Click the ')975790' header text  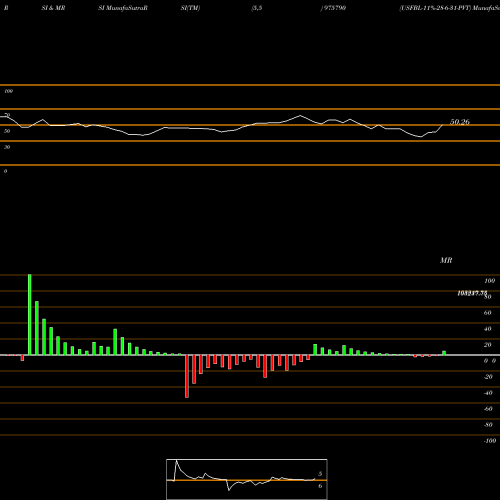(x=333, y=8)
